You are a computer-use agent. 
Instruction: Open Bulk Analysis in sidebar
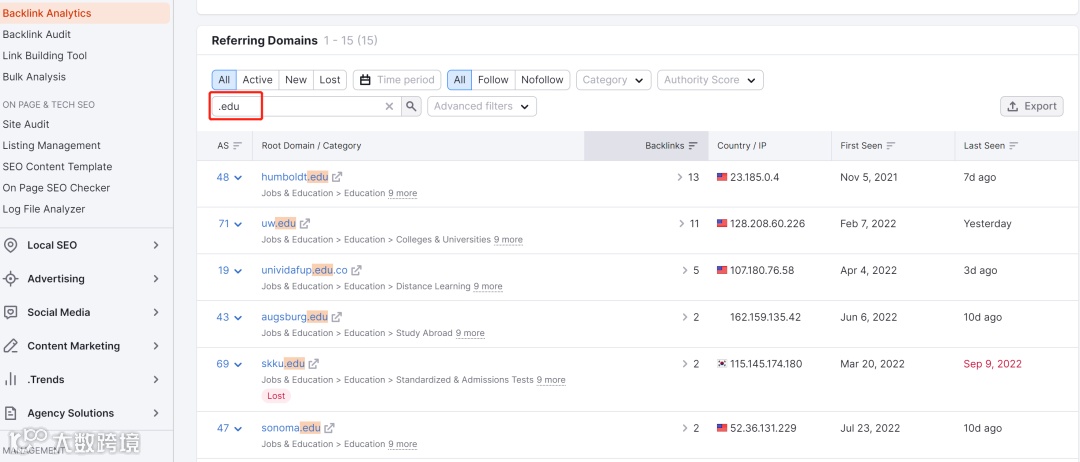coord(34,77)
